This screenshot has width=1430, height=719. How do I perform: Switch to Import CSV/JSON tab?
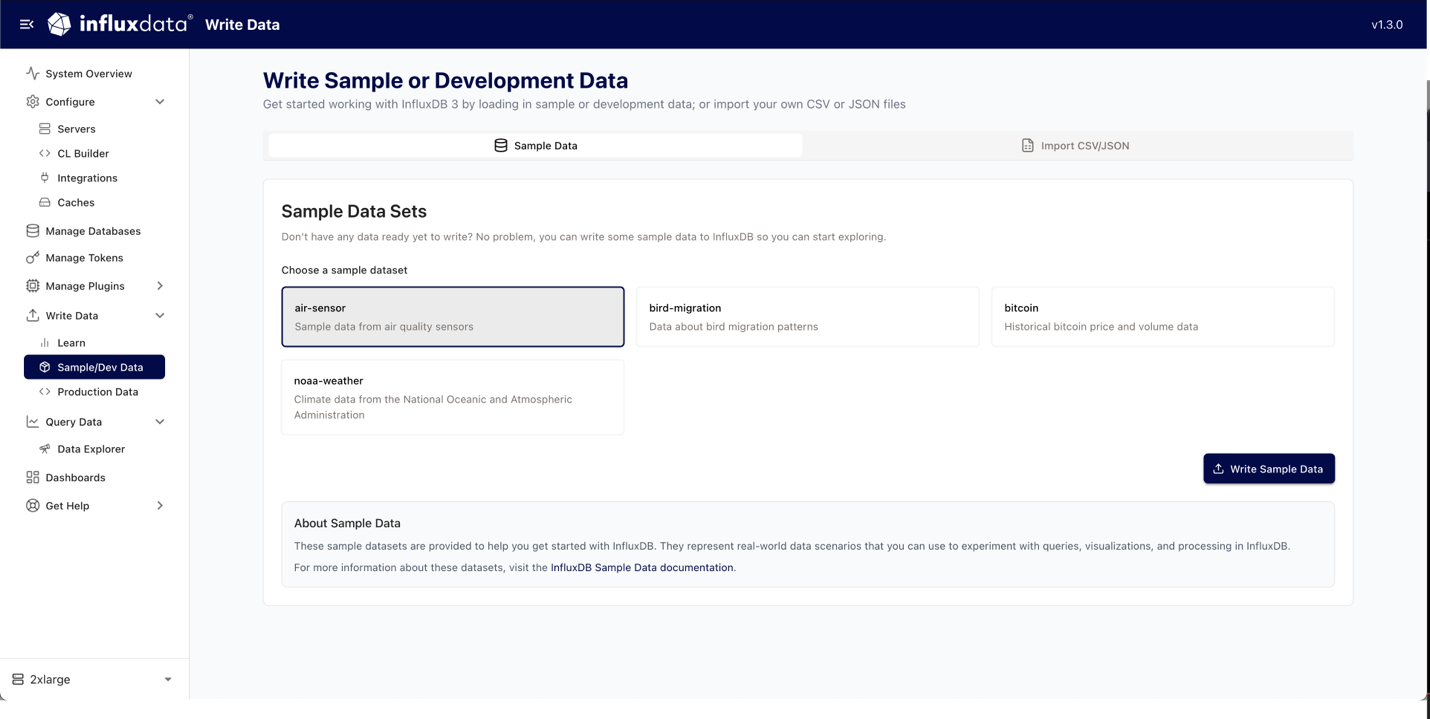tap(1075, 146)
